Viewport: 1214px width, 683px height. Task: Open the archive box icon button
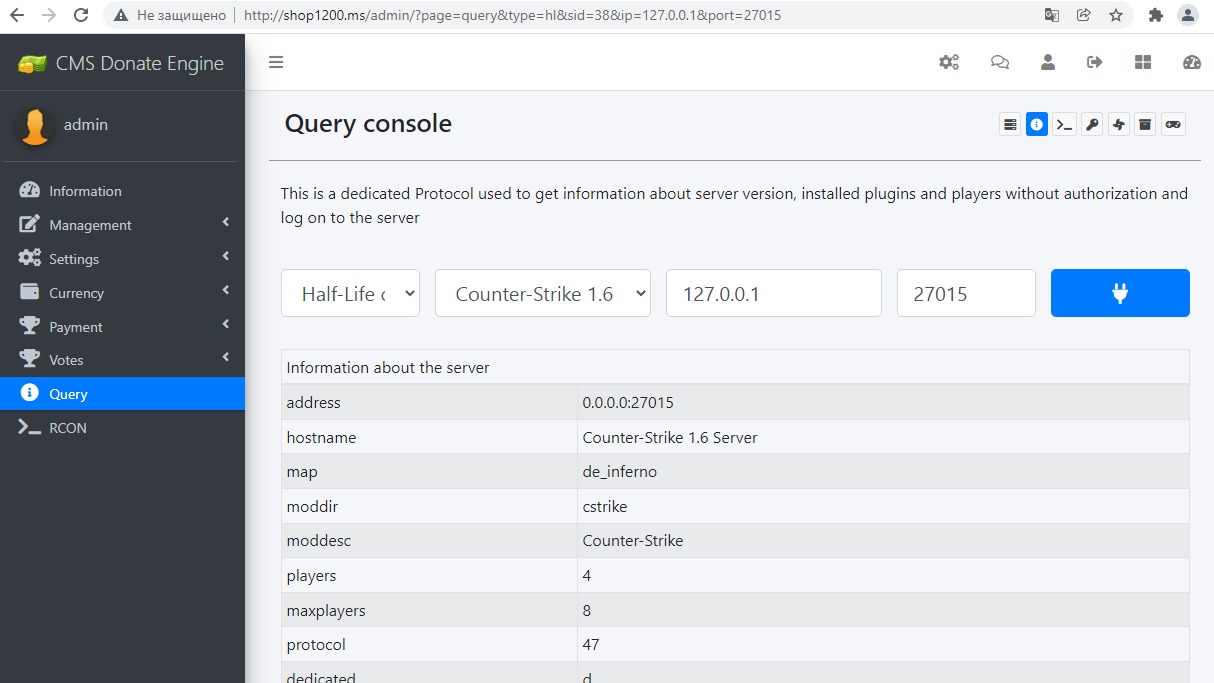pos(1146,125)
